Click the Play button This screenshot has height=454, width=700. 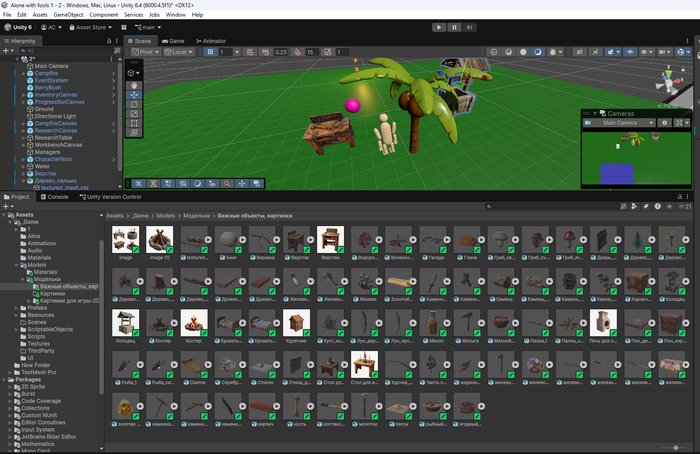point(439,27)
